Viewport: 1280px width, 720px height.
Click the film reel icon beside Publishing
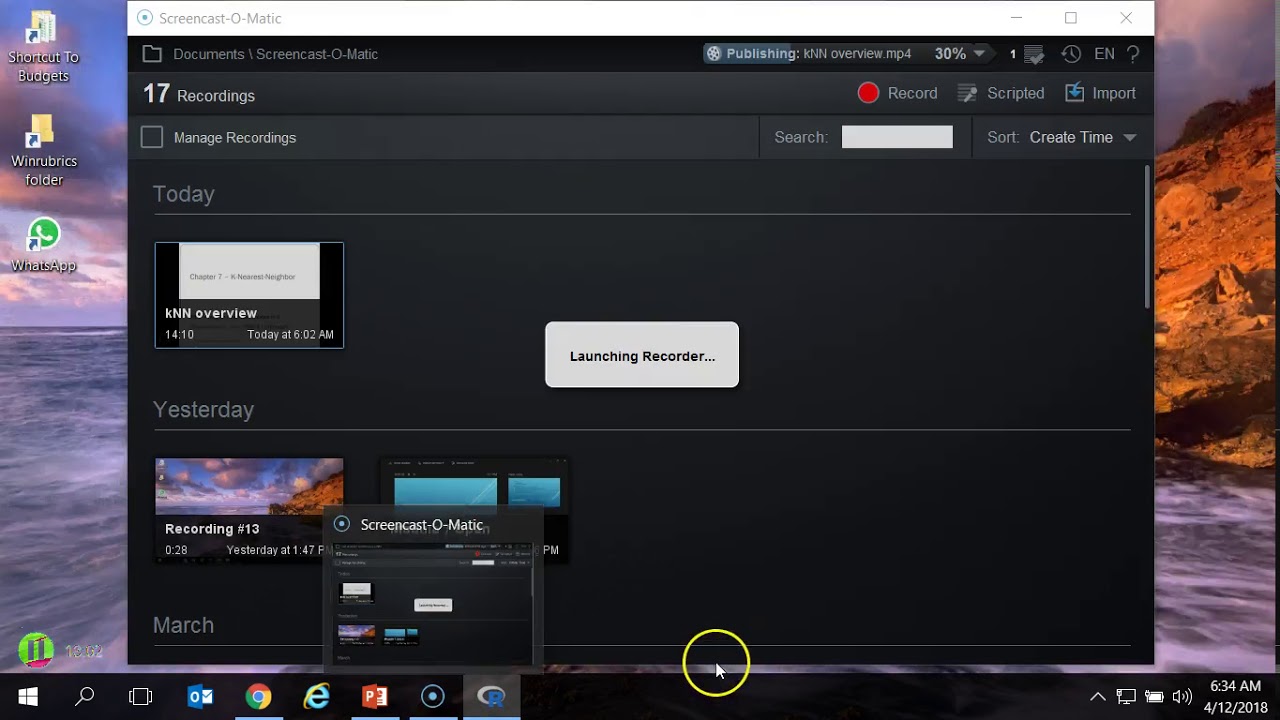click(713, 54)
